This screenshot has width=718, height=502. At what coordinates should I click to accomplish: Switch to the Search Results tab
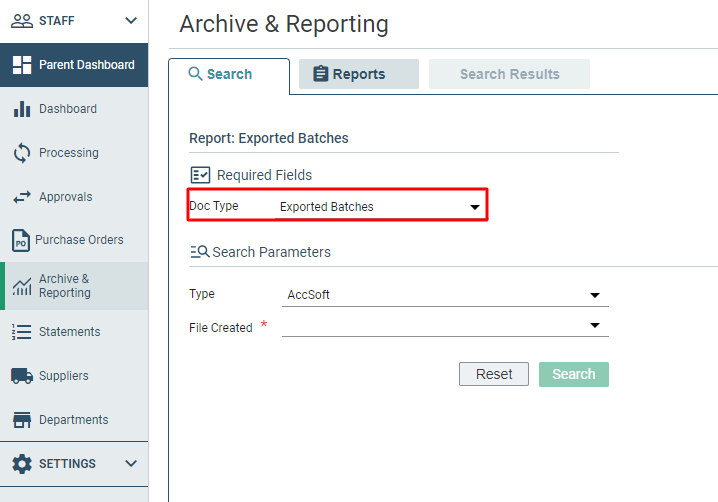click(x=509, y=74)
